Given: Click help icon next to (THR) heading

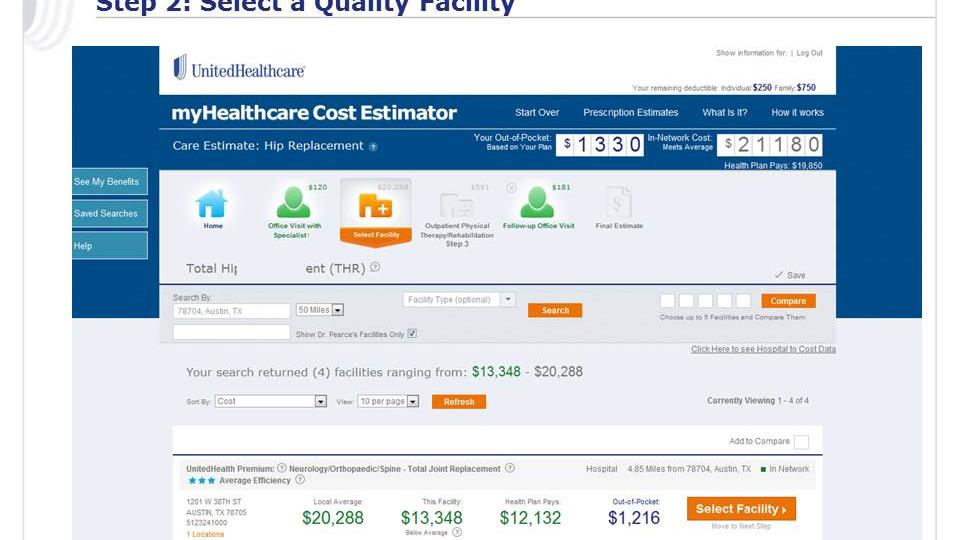Looking at the screenshot, I should pyautogui.click(x=375, y=267).
